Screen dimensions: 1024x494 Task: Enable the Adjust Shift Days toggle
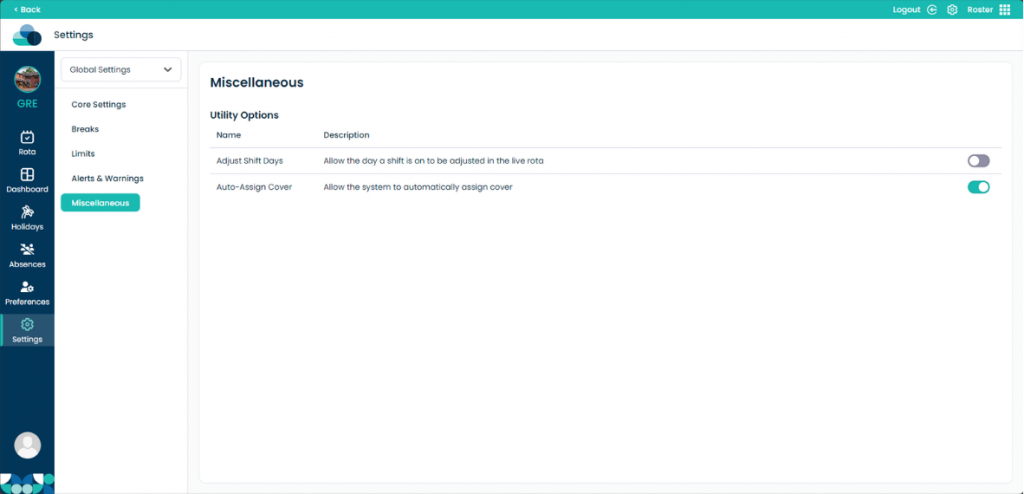click(978, 161)
